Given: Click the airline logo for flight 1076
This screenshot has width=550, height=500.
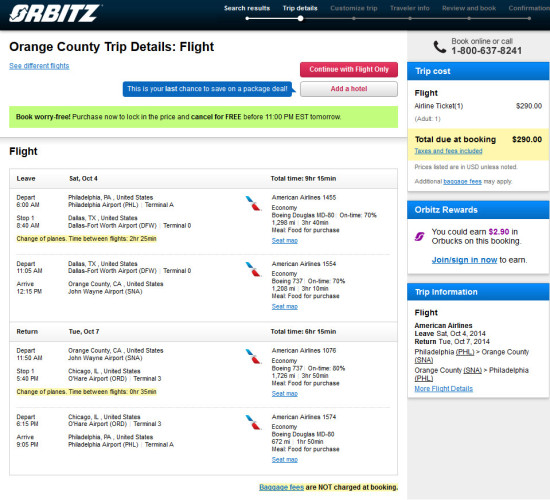Looking at the screenshot, I should click(x=253, y=356).
